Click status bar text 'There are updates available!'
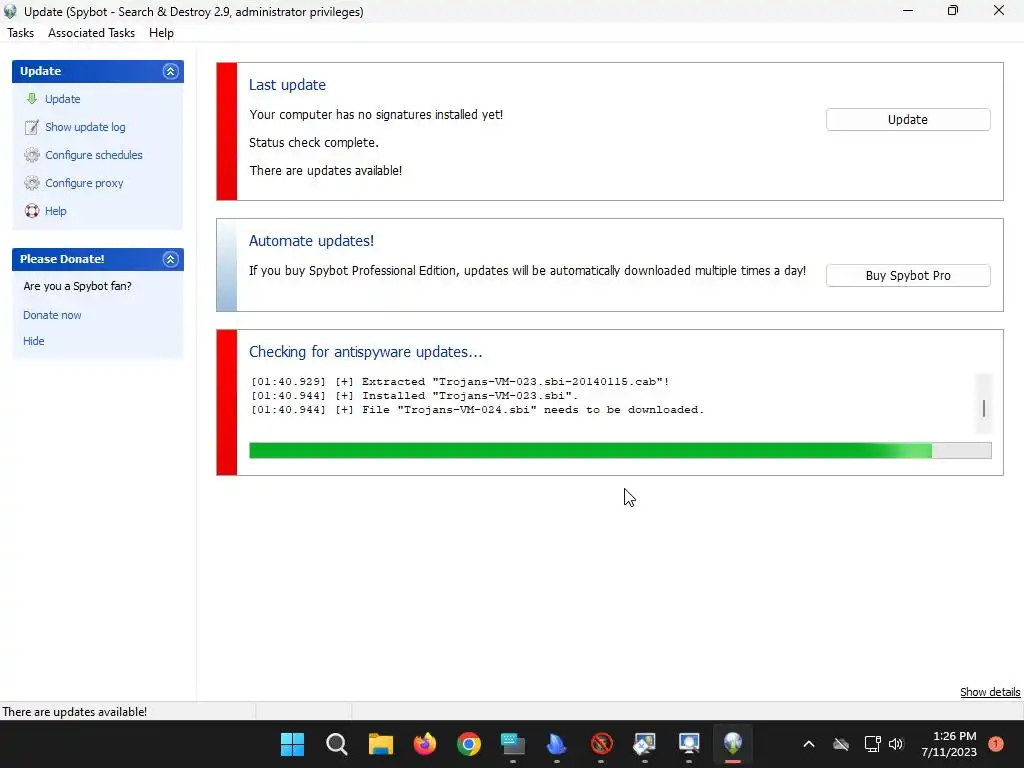This screenshot has width=1024, height=768. tap(74, 712)
